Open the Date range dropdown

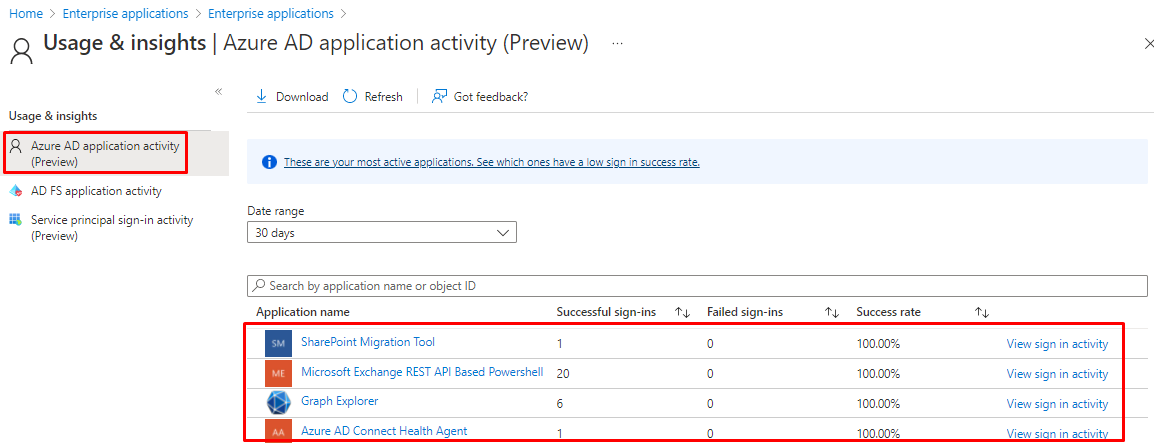tap(382, 233)
